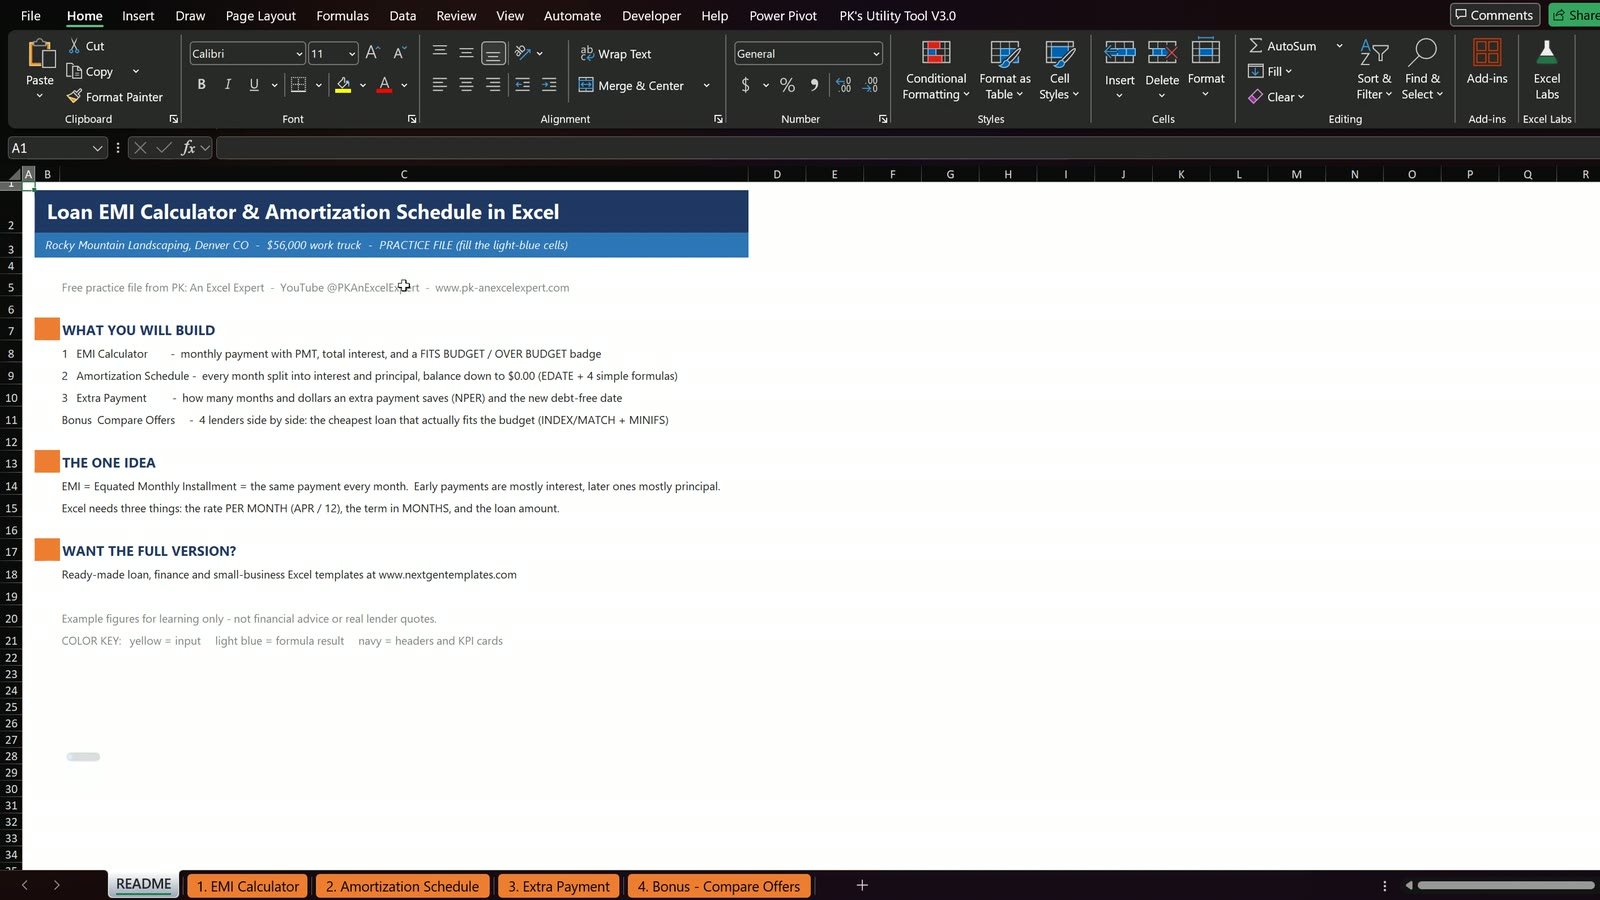Open the Calibri font name dropdown

299,54
